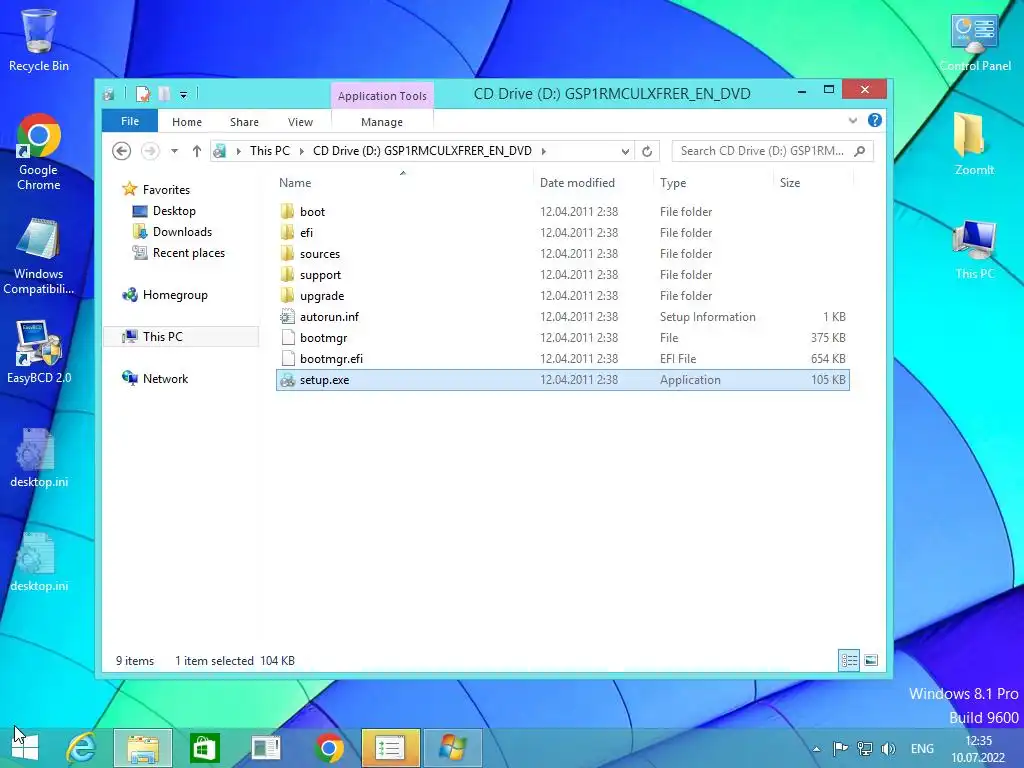
Task: Select Network in navigation pane
Action: (165, 378)
